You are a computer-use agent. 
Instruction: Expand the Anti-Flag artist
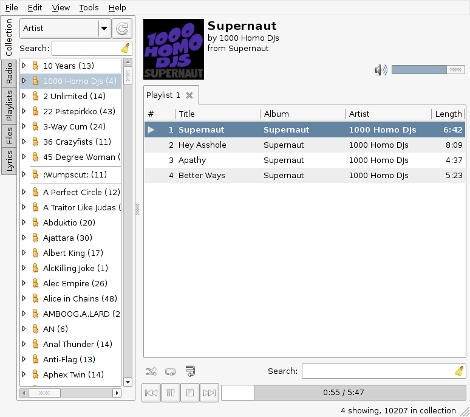pyautogui.click(x=24, y=359)
